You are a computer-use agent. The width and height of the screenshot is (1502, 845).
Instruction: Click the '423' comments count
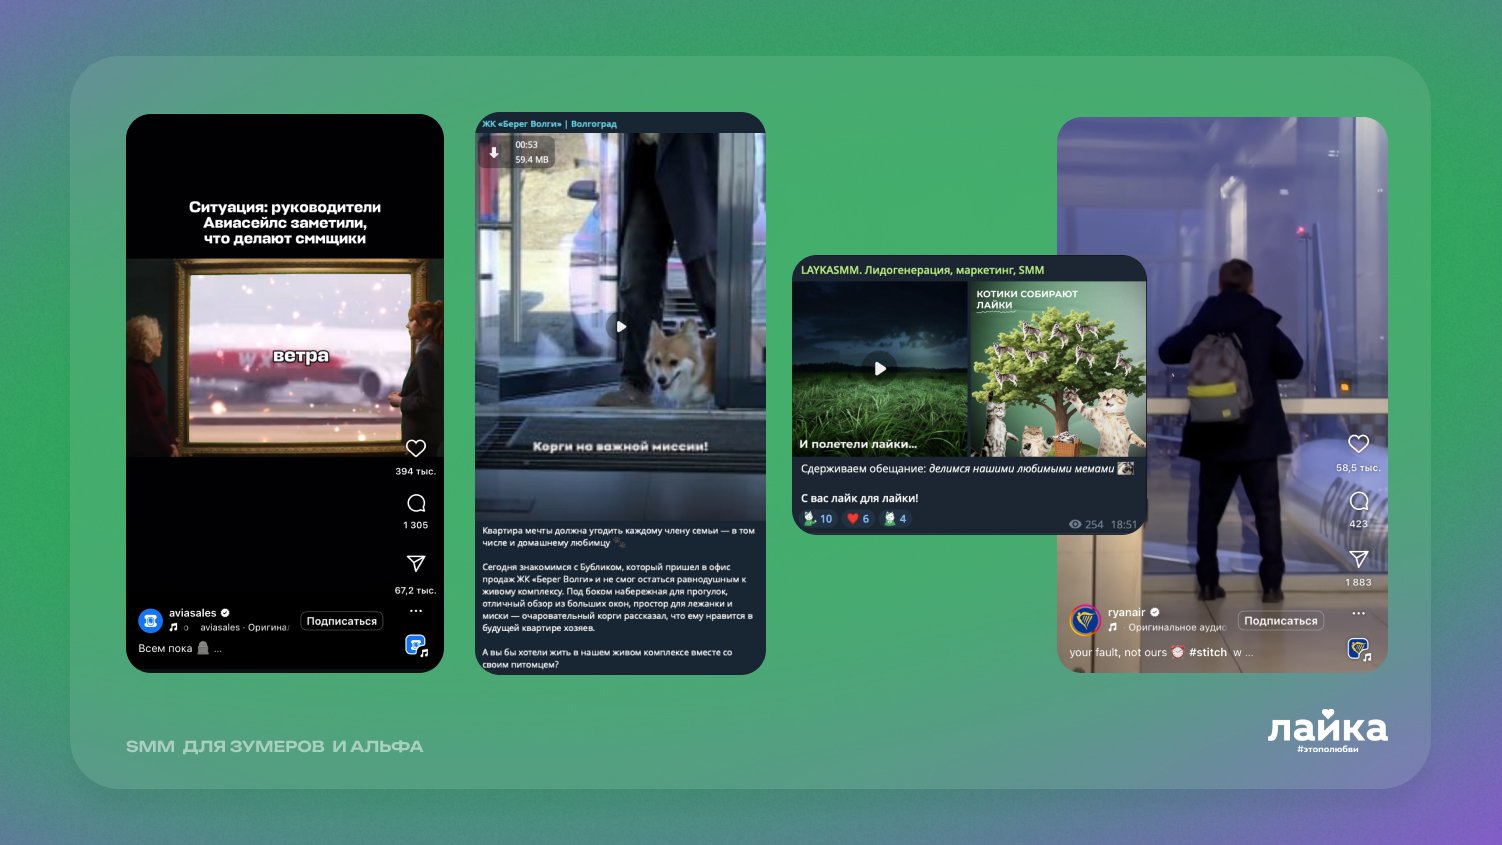[1358, 524]
